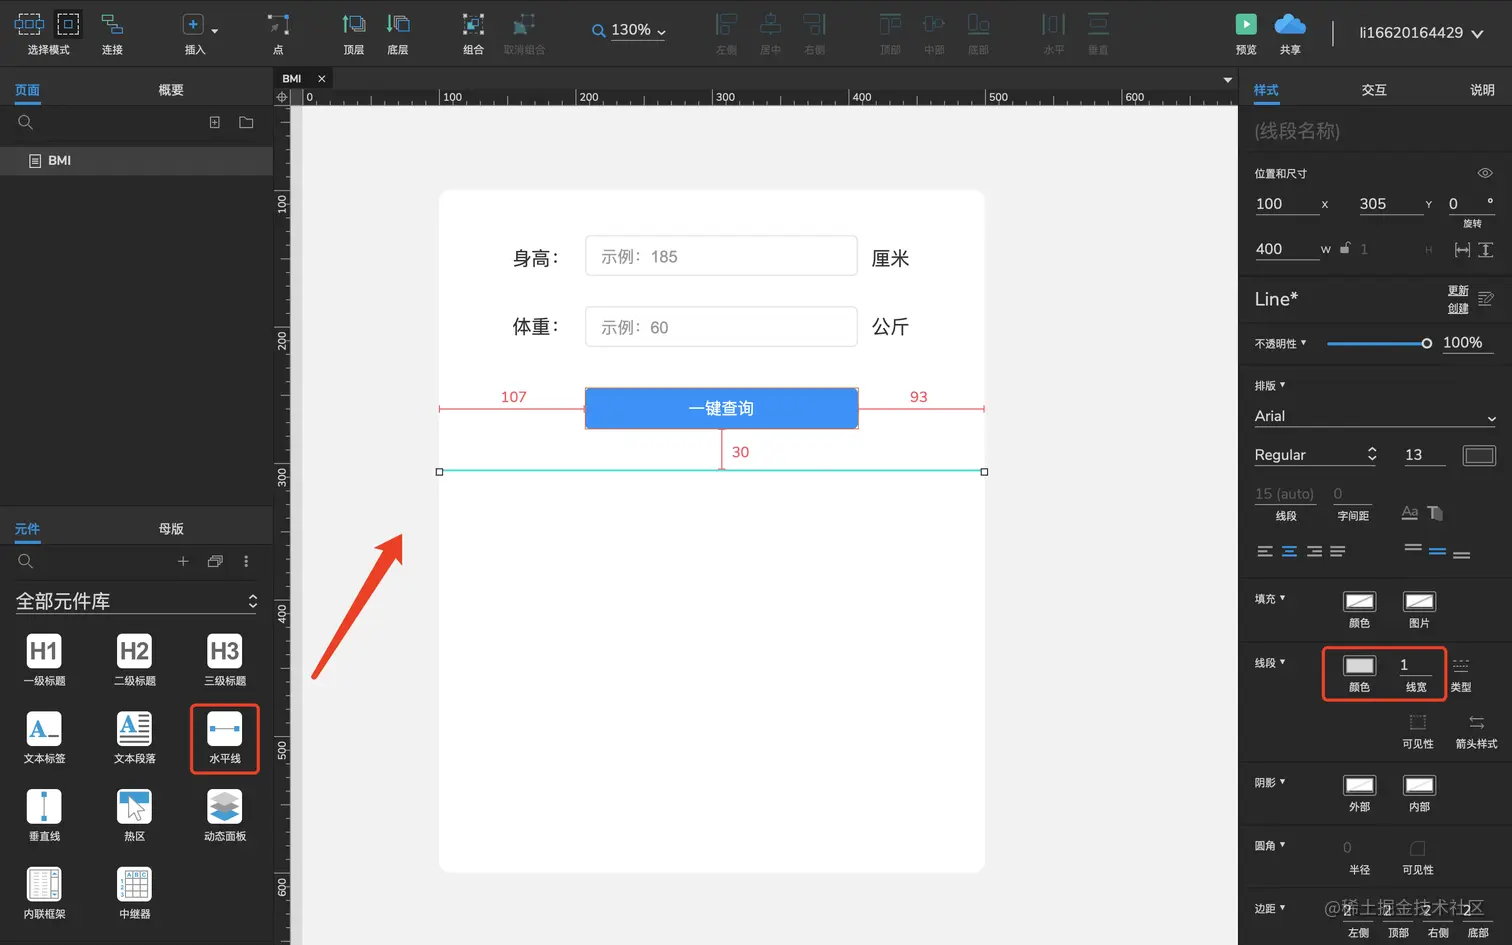Click the font color swatch beside size 13
The image size is (1512, 945).
point(1479,455)
